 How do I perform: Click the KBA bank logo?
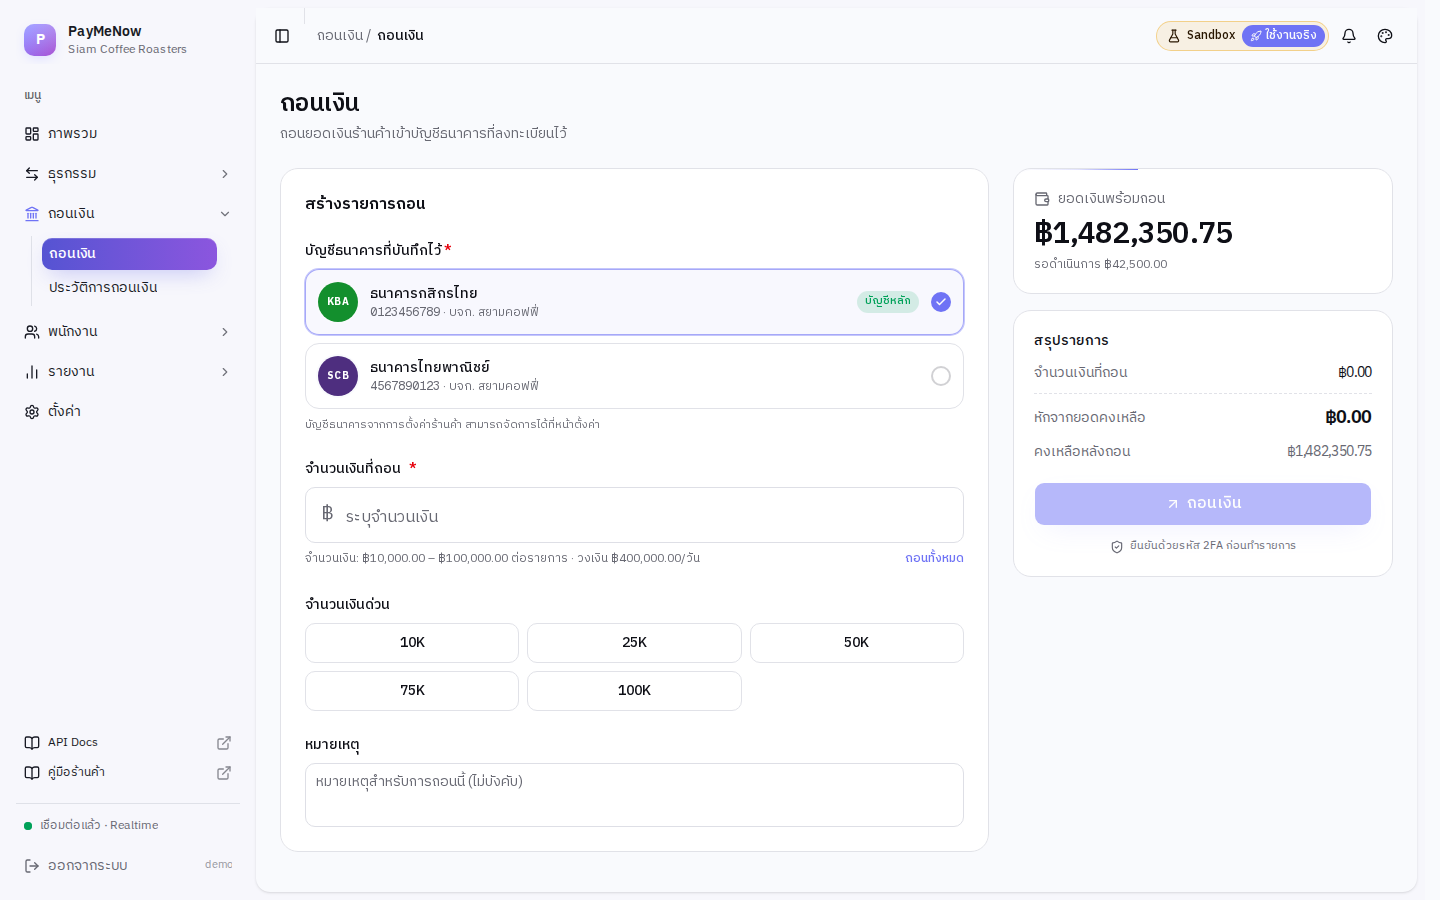coord(338,302)
